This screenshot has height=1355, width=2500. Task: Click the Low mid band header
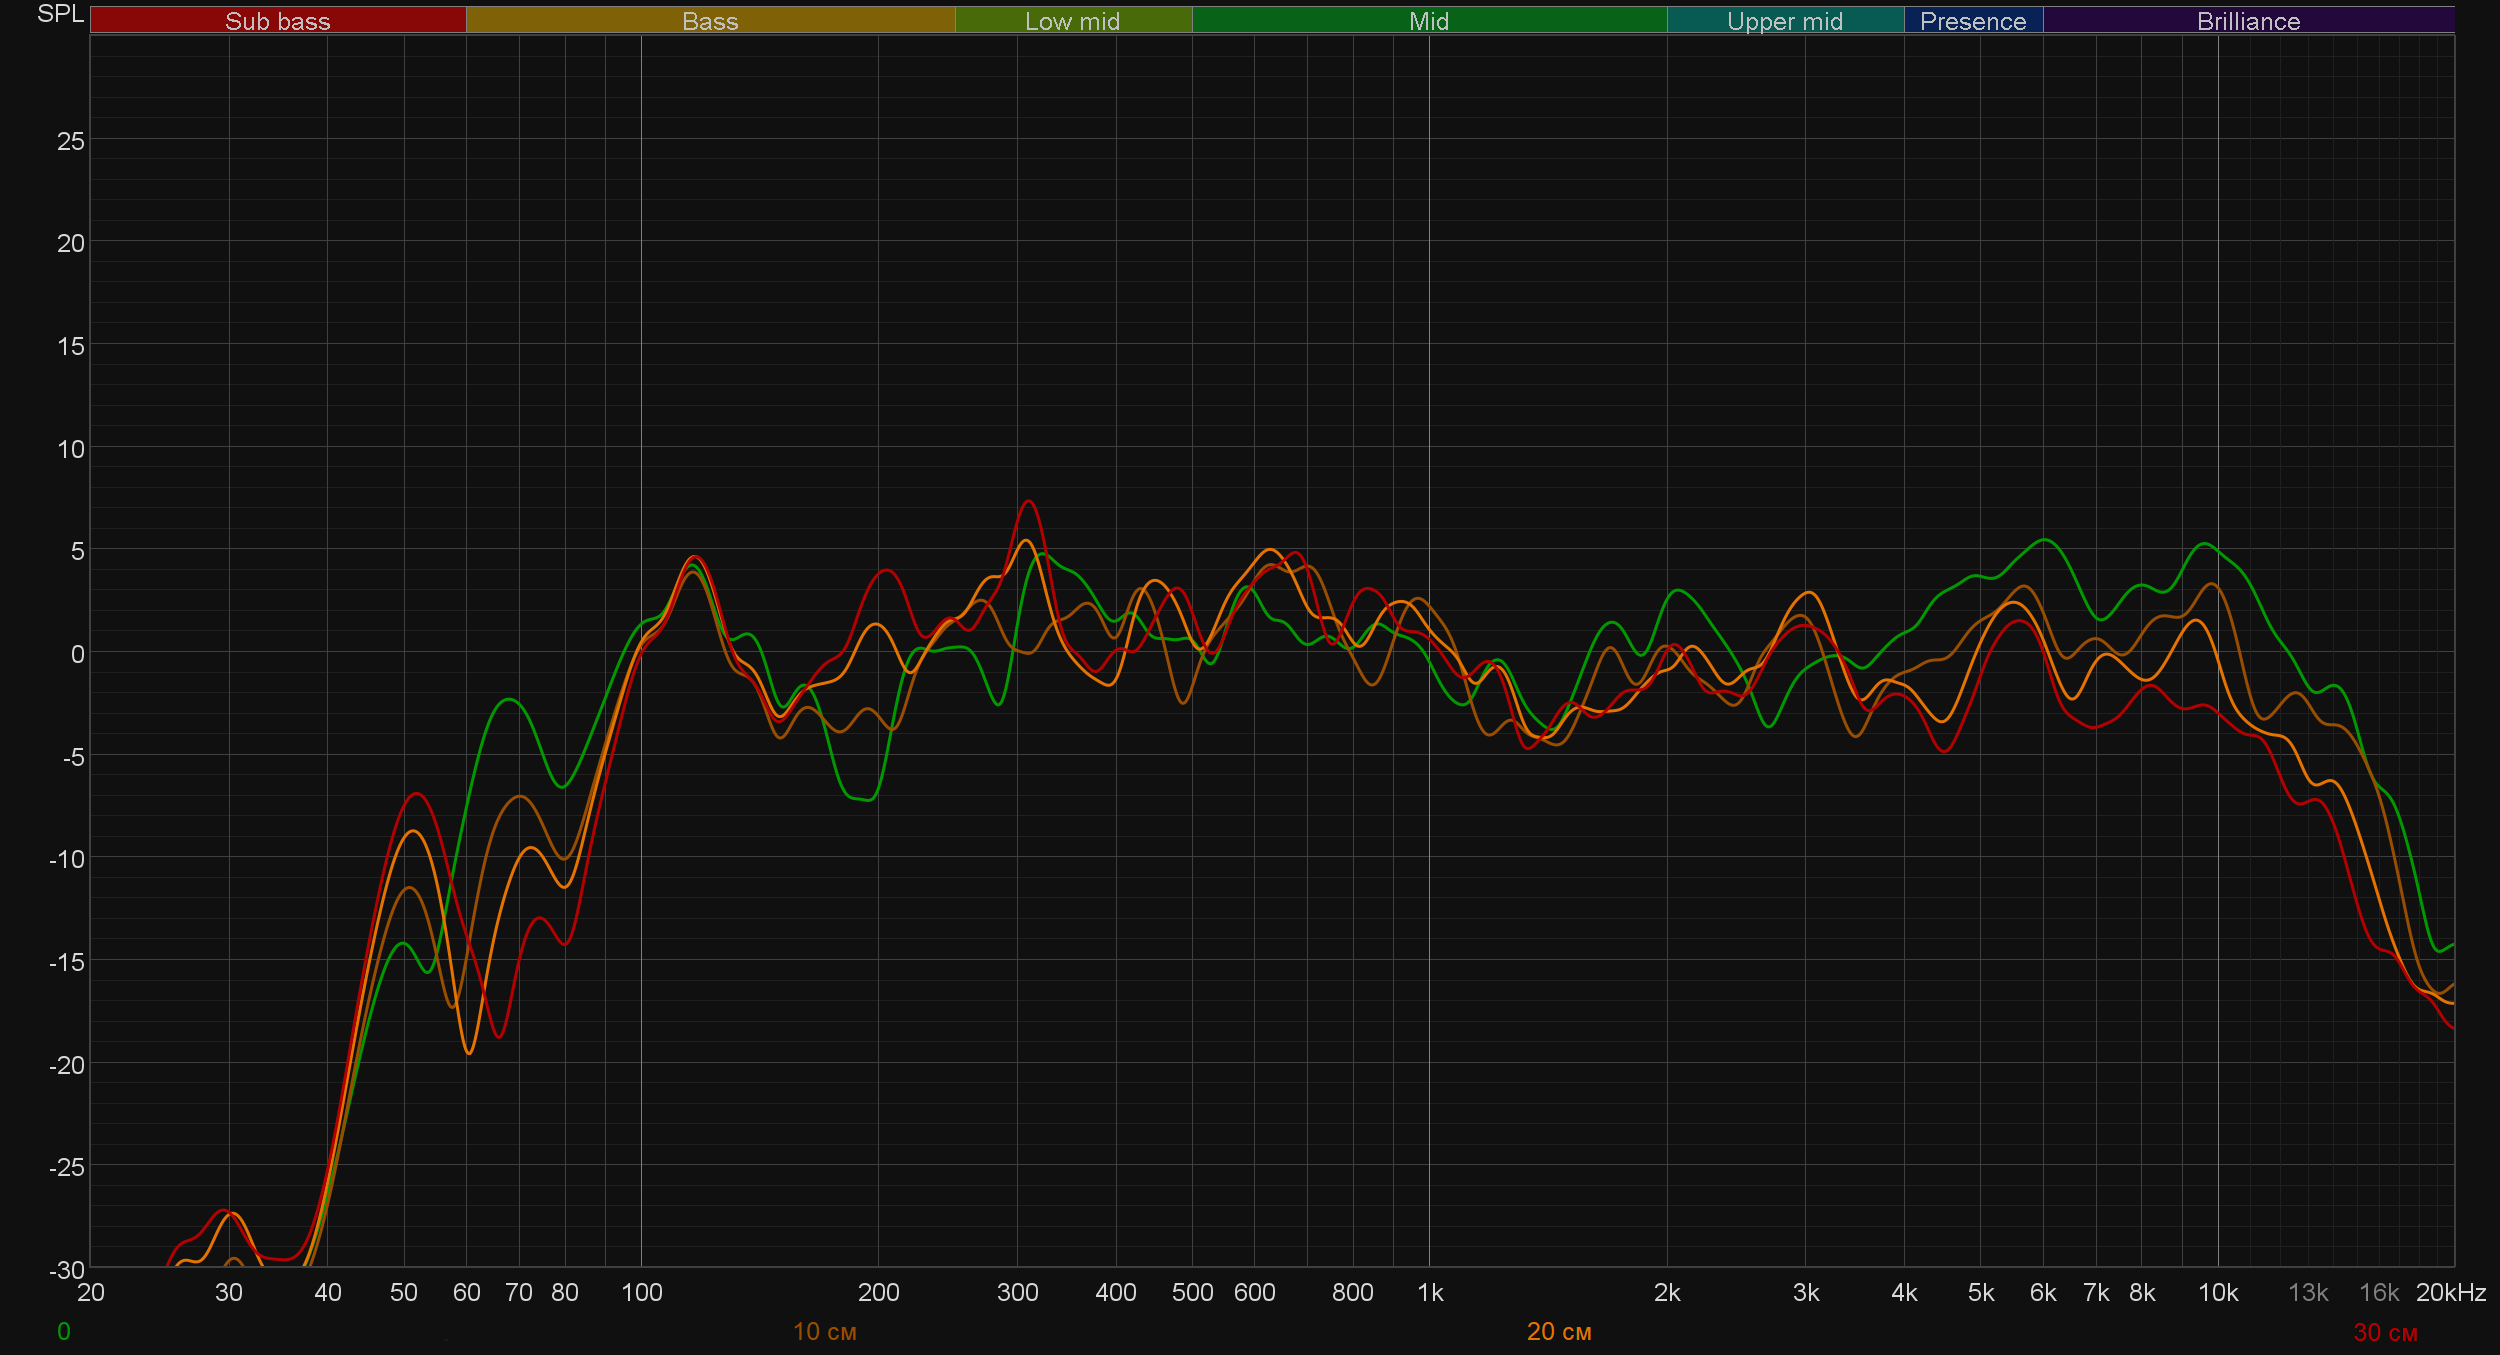click(1072, 21)
